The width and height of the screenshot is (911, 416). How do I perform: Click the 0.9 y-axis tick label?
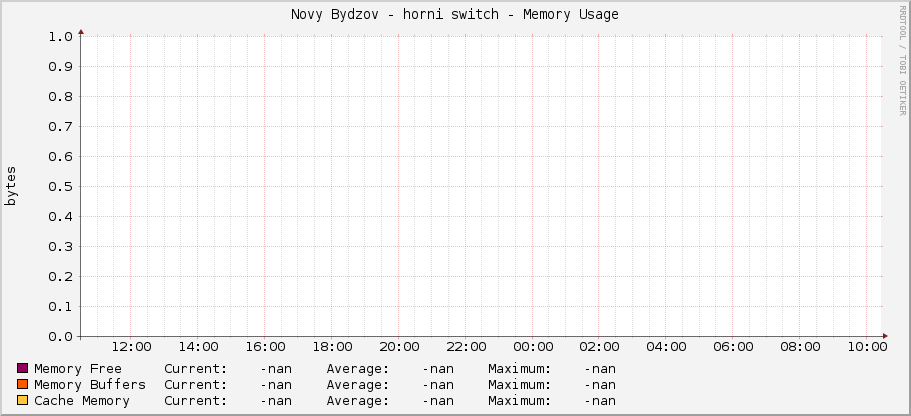pyautogui.click(x=60, y=67)
